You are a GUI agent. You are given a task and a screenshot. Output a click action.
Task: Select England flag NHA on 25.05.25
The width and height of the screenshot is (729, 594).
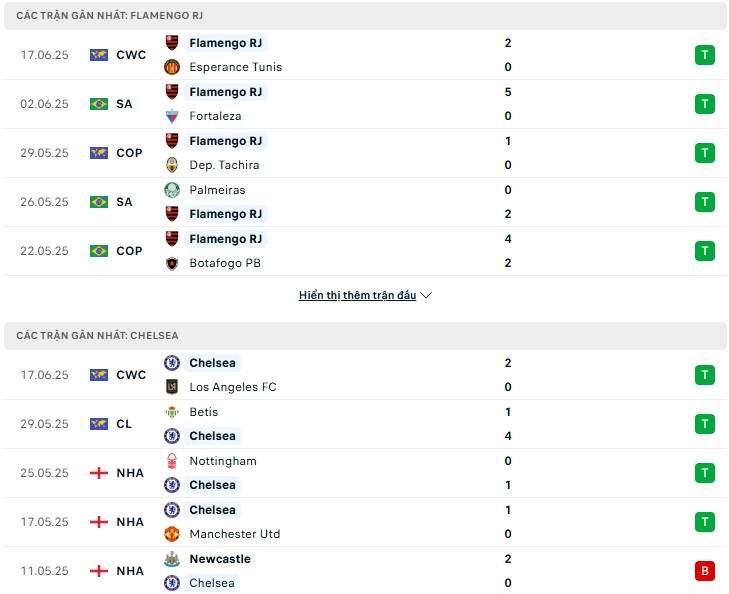point(117,473)
